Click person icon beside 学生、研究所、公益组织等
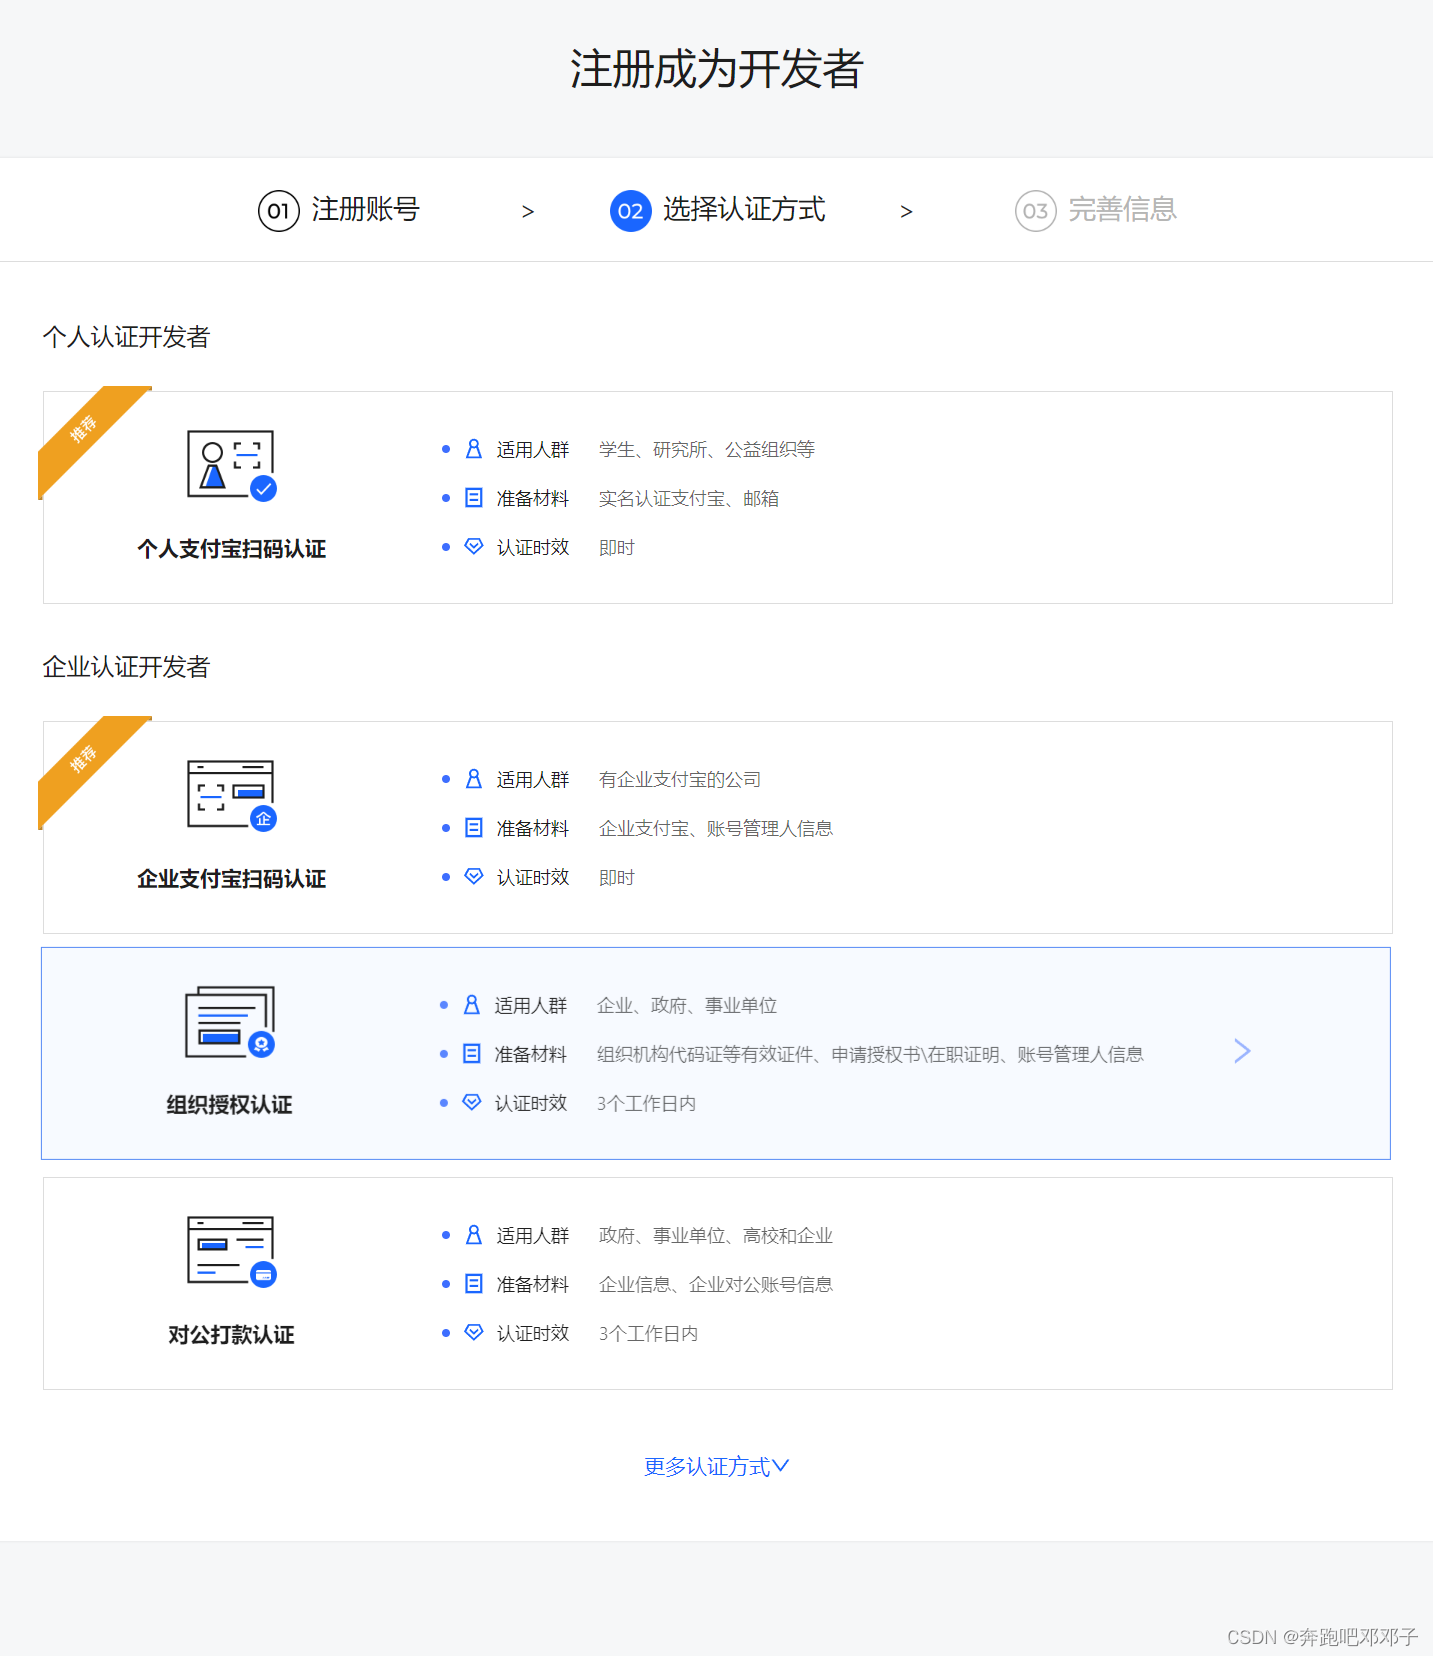 point(474,449)
